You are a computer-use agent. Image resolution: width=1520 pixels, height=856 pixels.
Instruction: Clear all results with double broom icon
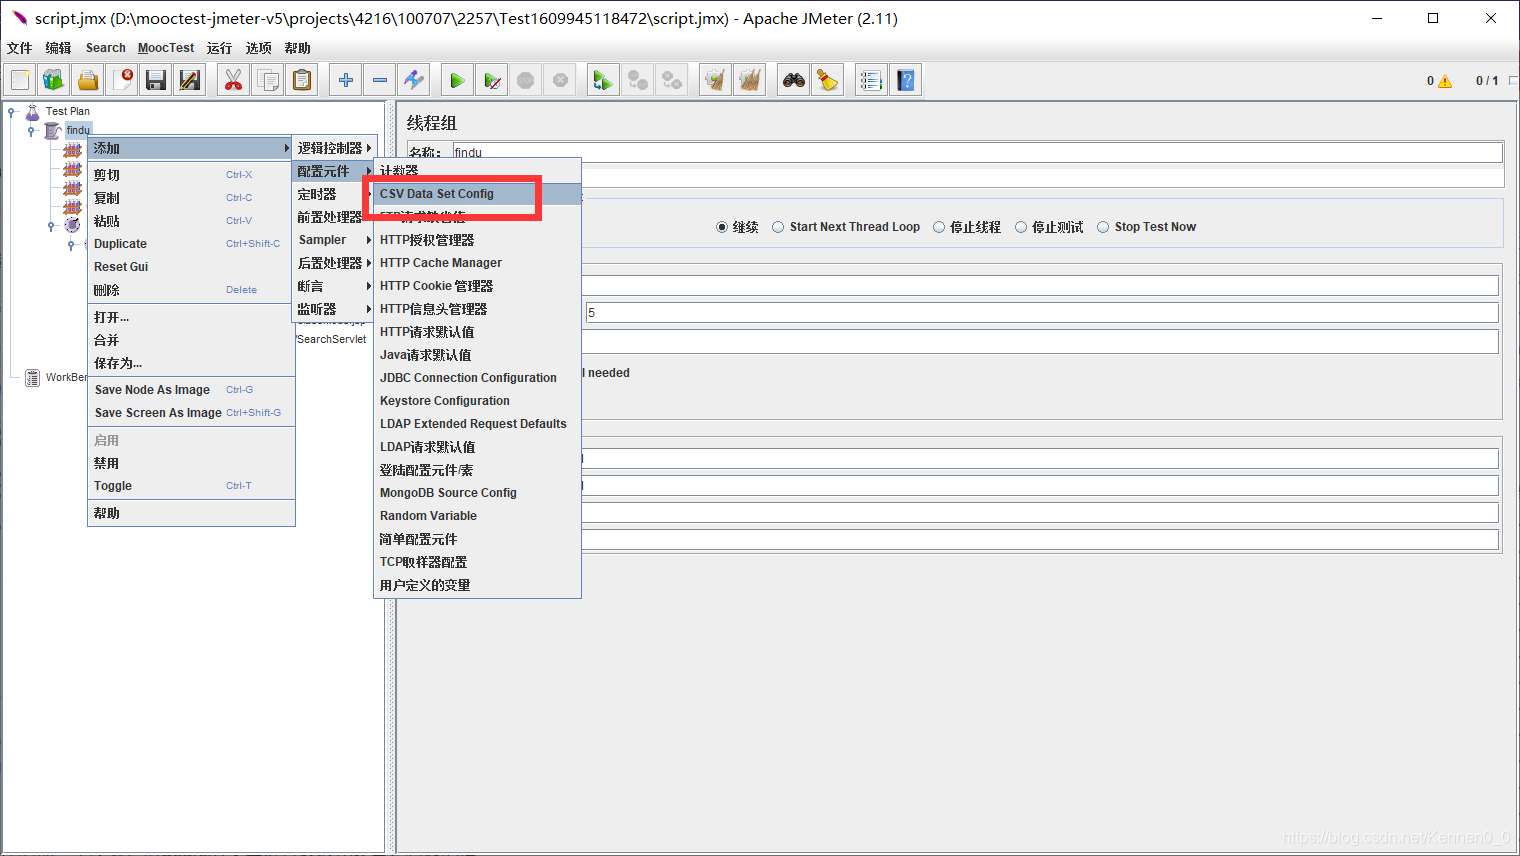(x=749, y=80)
